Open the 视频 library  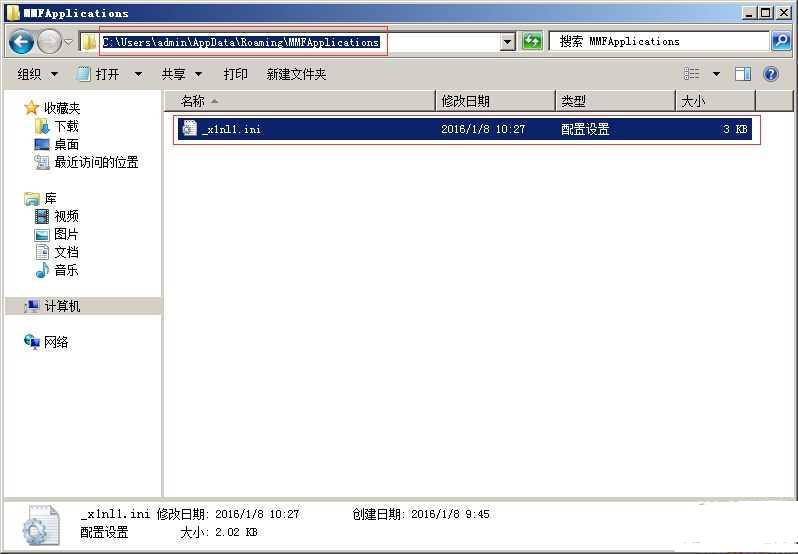pos(66,216)
